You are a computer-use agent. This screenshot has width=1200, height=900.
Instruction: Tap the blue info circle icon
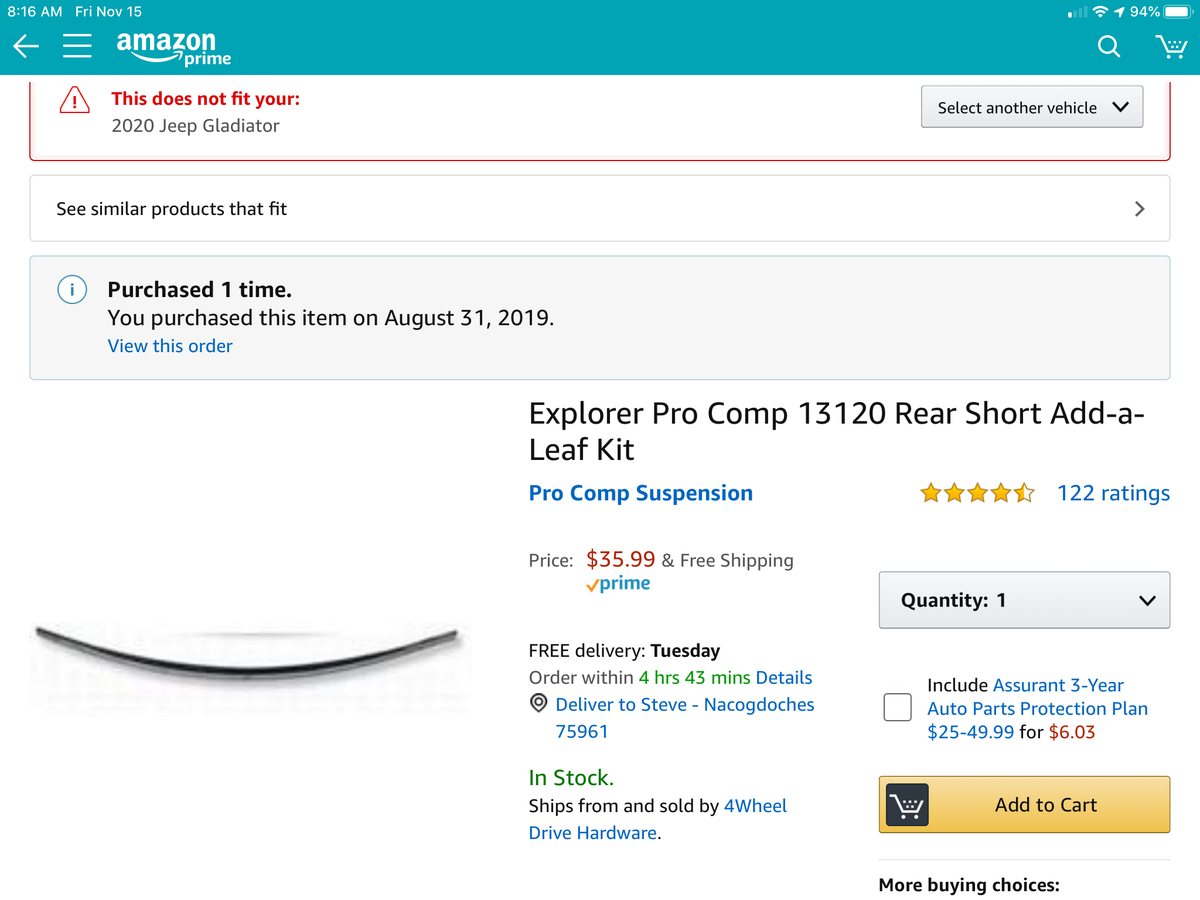point(71,290)
